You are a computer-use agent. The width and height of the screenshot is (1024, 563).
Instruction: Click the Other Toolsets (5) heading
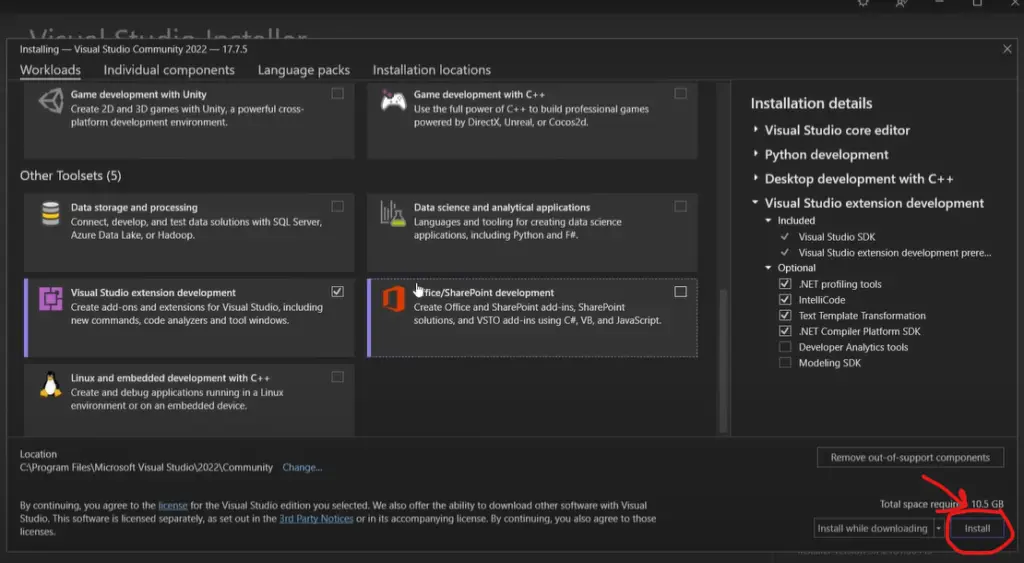[x=71, y=176]
